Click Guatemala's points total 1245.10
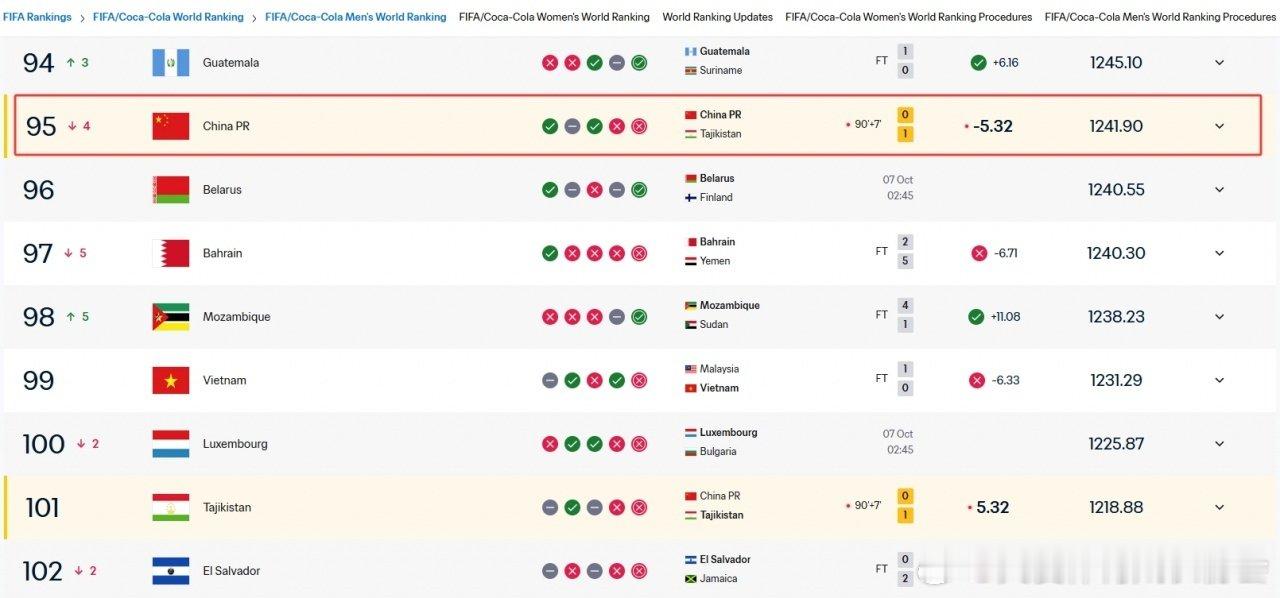The width and height of the screenshot is (1280, 598). 1117,63
